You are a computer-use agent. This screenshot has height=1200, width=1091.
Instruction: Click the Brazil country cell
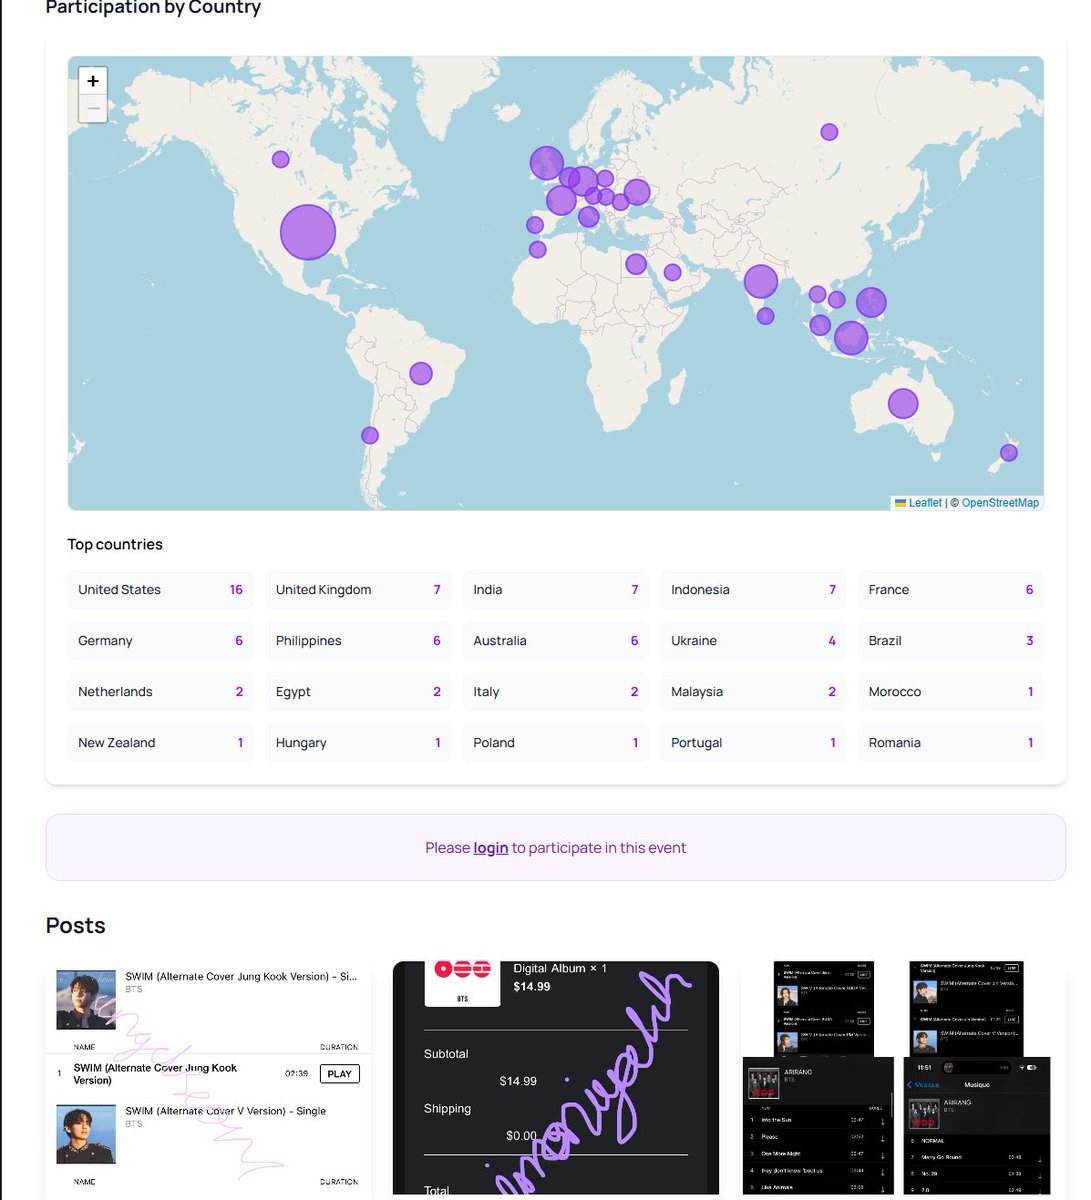click(951, 641)
